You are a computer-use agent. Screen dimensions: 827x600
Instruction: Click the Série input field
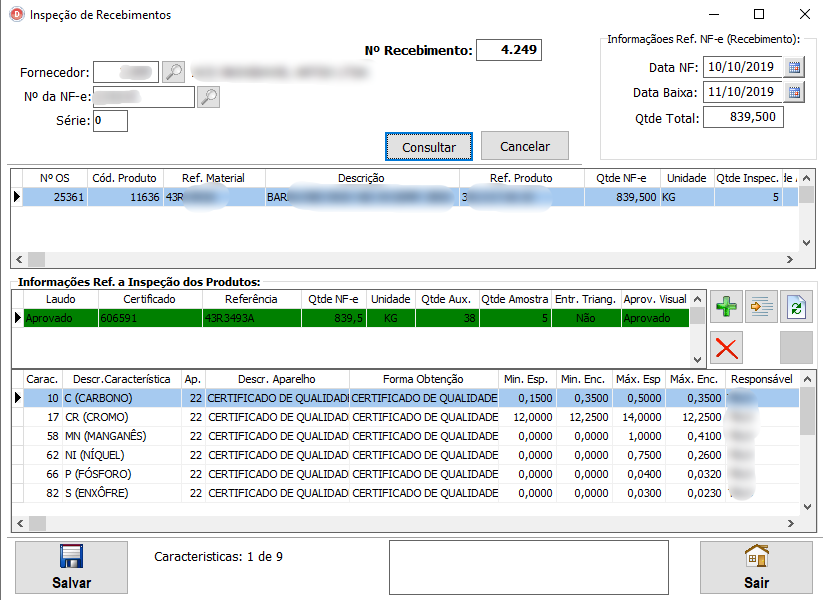tap(110, 121)
